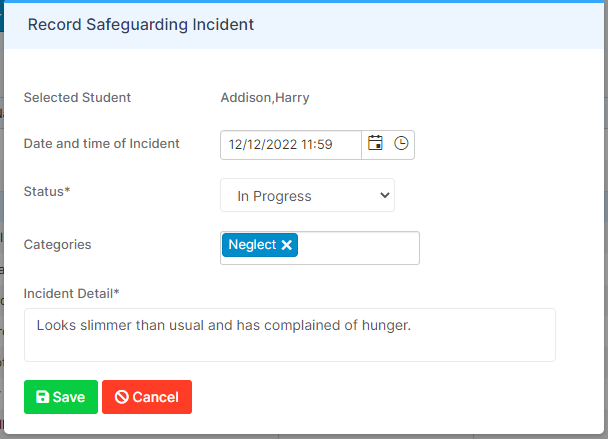Focus the 12/12/2022 11:59 date field
This screenshot has width=608, height=439.
(x=291, y=145)
